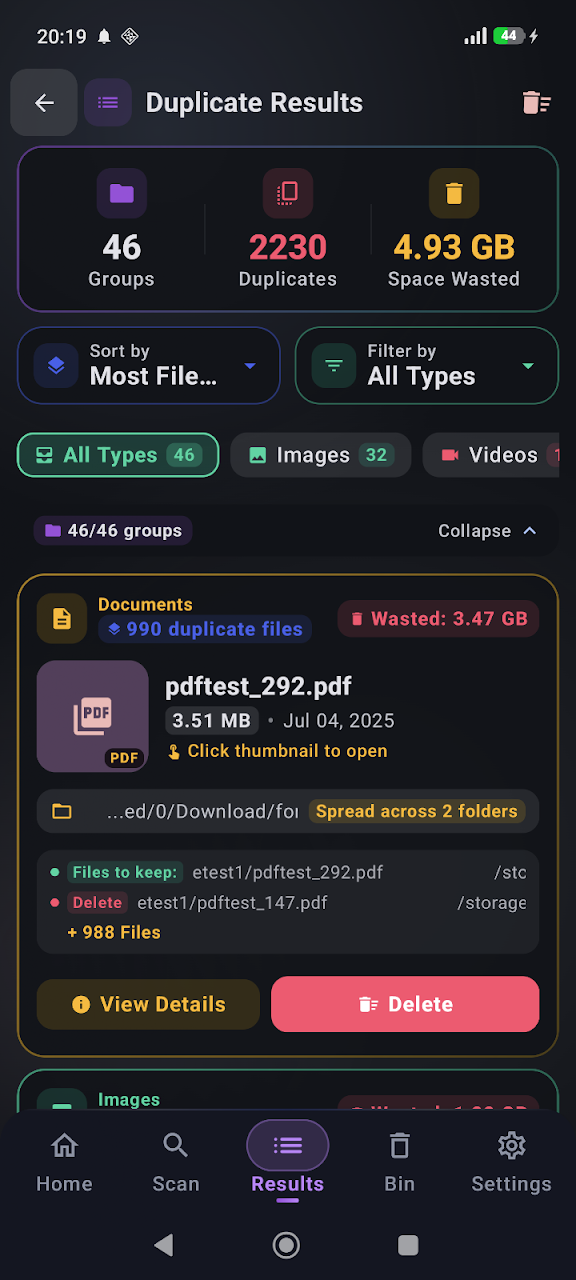Tap the yellow Documents file icon

pos(62,619)
